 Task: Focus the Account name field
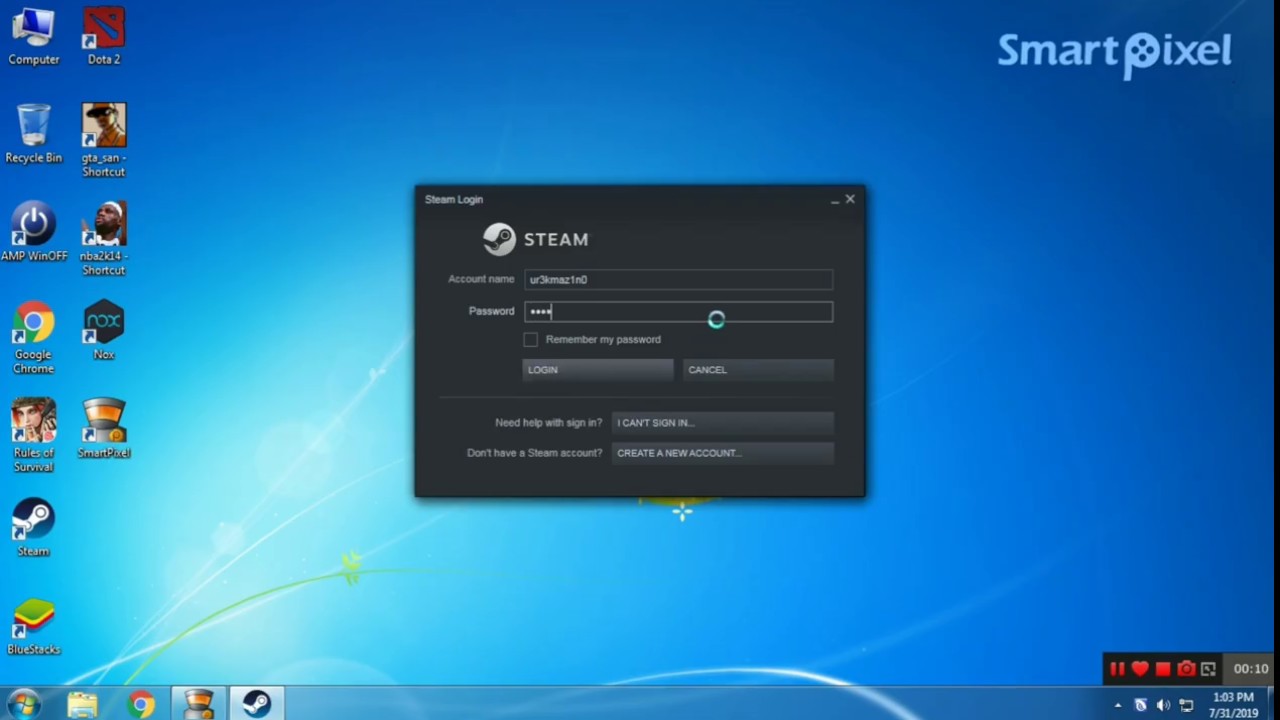678,280
